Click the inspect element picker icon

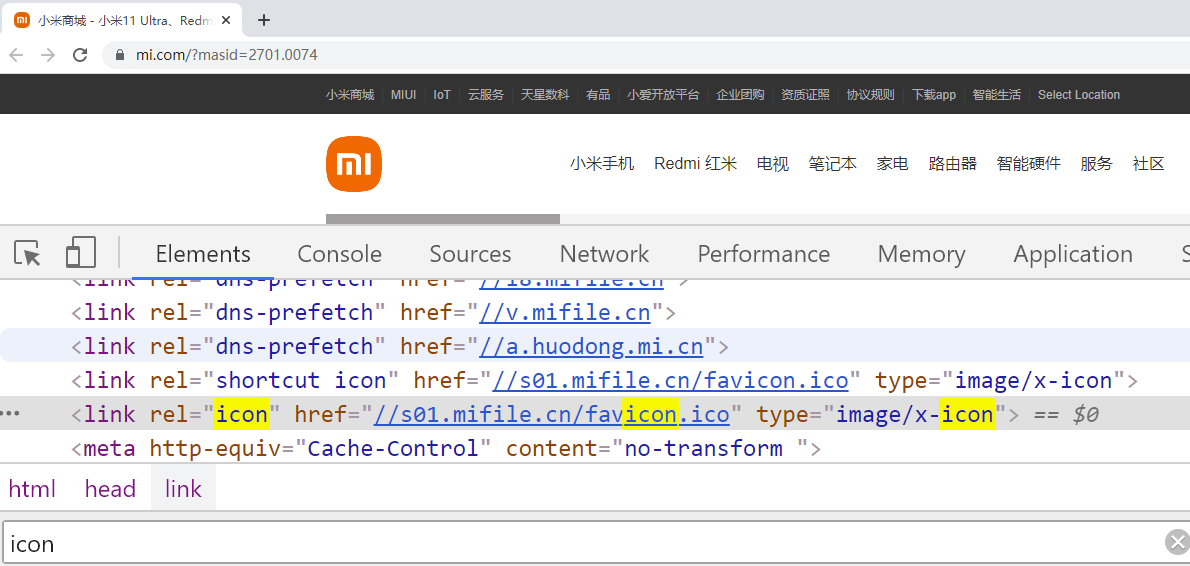coord(29,254)
